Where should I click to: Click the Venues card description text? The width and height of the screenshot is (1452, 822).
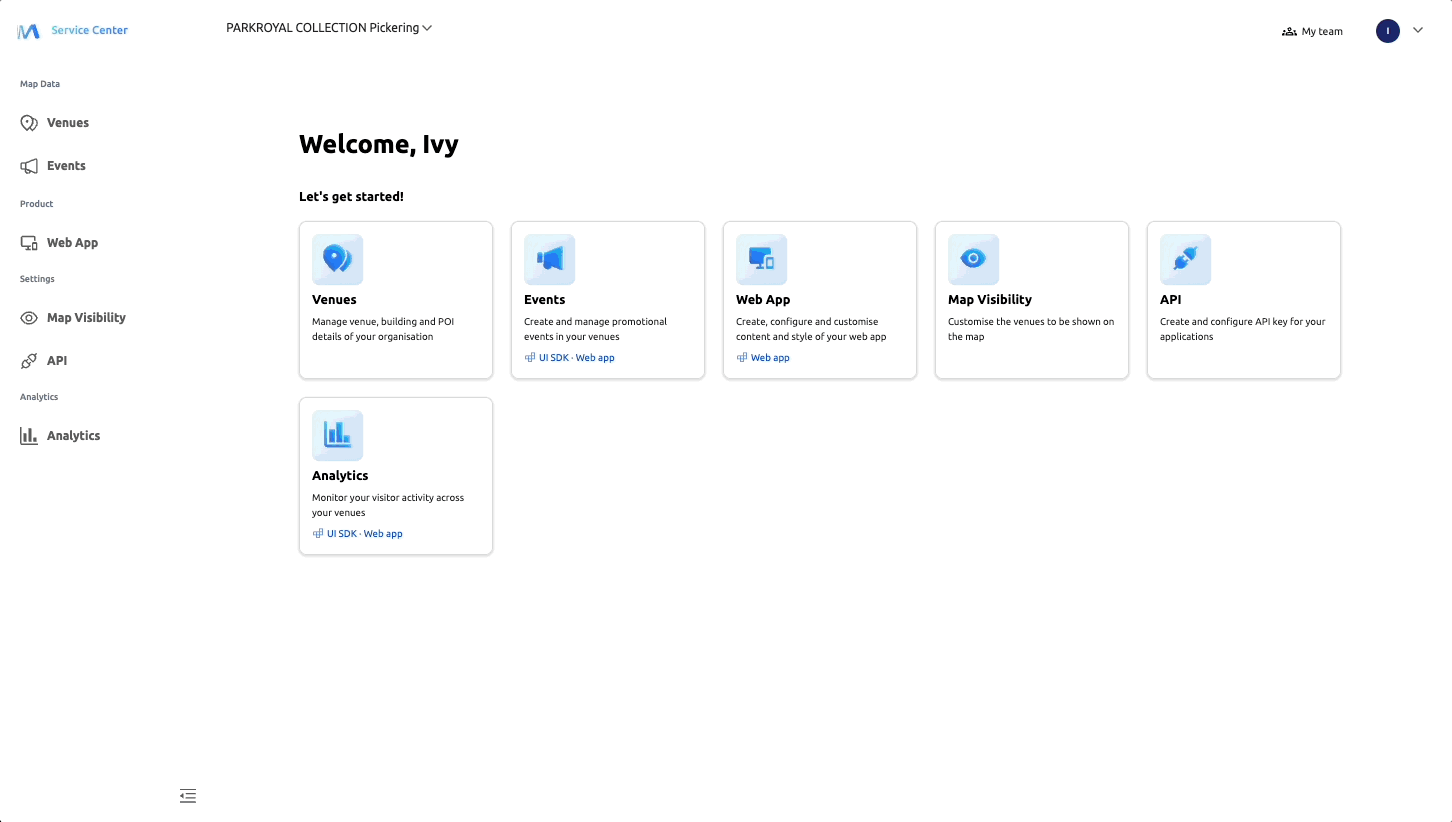[x=383, y=329]
